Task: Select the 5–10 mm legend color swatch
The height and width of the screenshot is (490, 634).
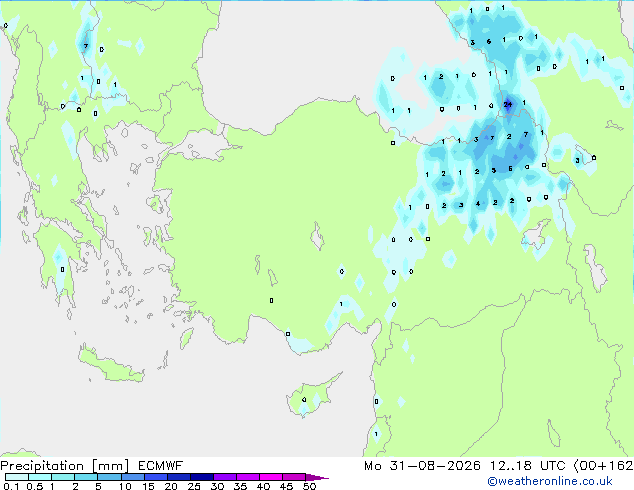Action: [x=109, y=477]
